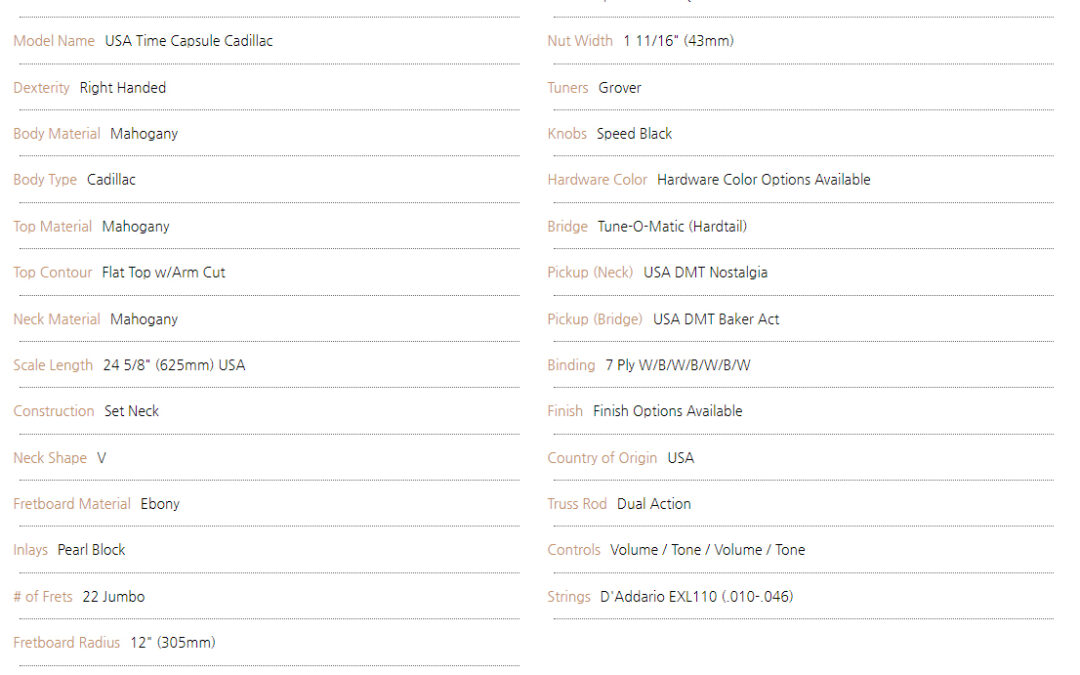Screen dimensions: 1080x675
Task: Click the Pearl Block inlays value
Action: point(92,550)
